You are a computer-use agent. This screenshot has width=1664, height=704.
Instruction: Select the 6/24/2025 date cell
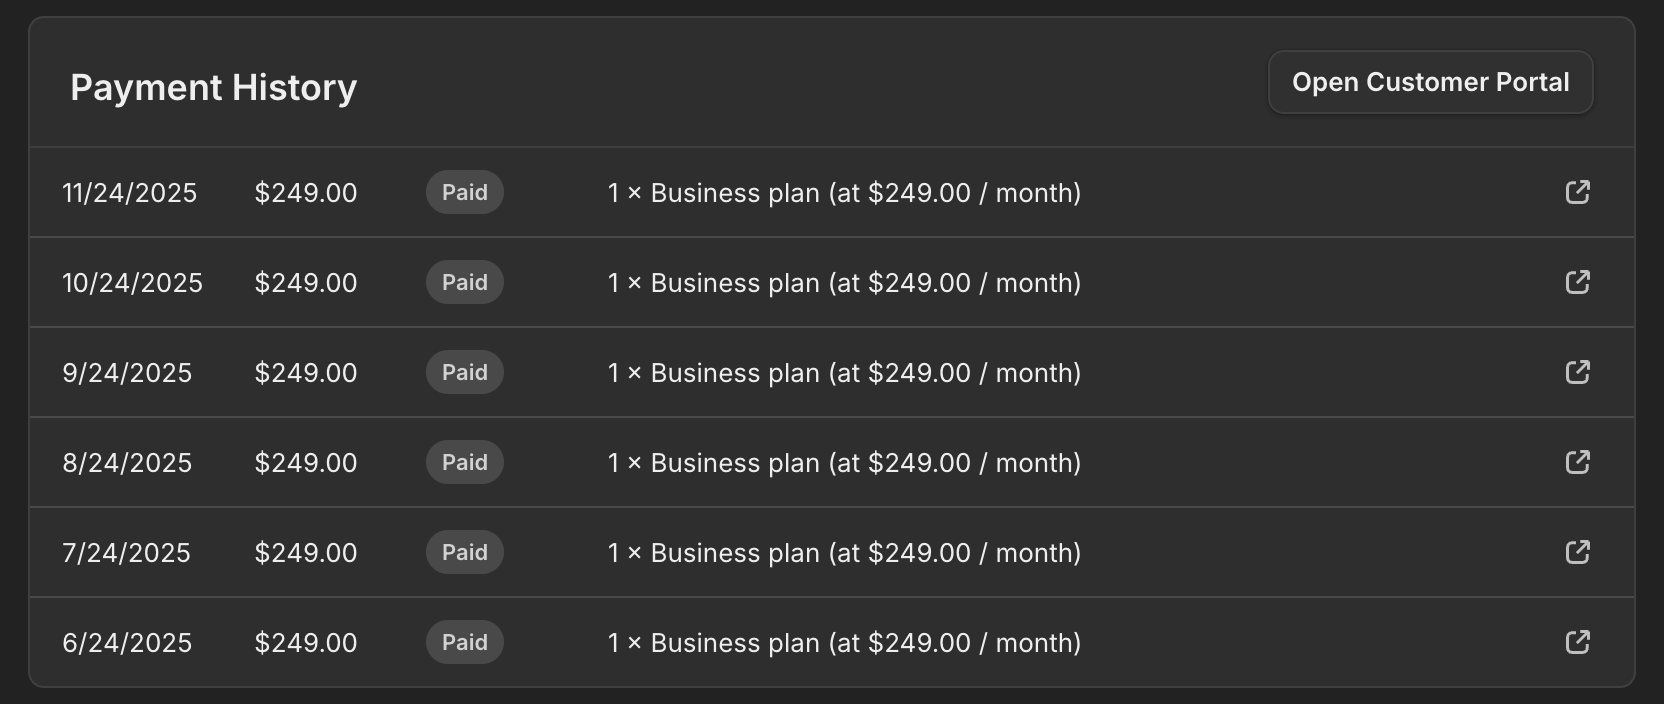point(127,643)
